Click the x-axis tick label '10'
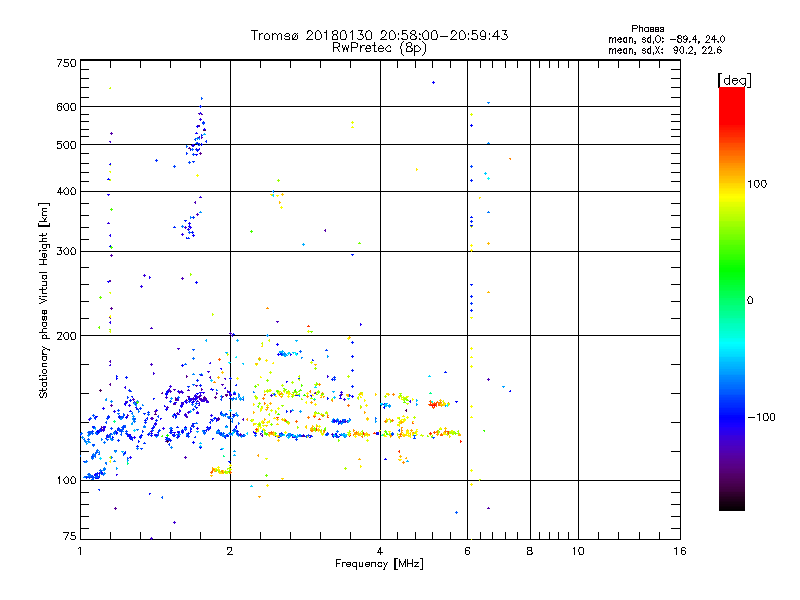This screenshot has height=600, width=800. tap(578, 551)
